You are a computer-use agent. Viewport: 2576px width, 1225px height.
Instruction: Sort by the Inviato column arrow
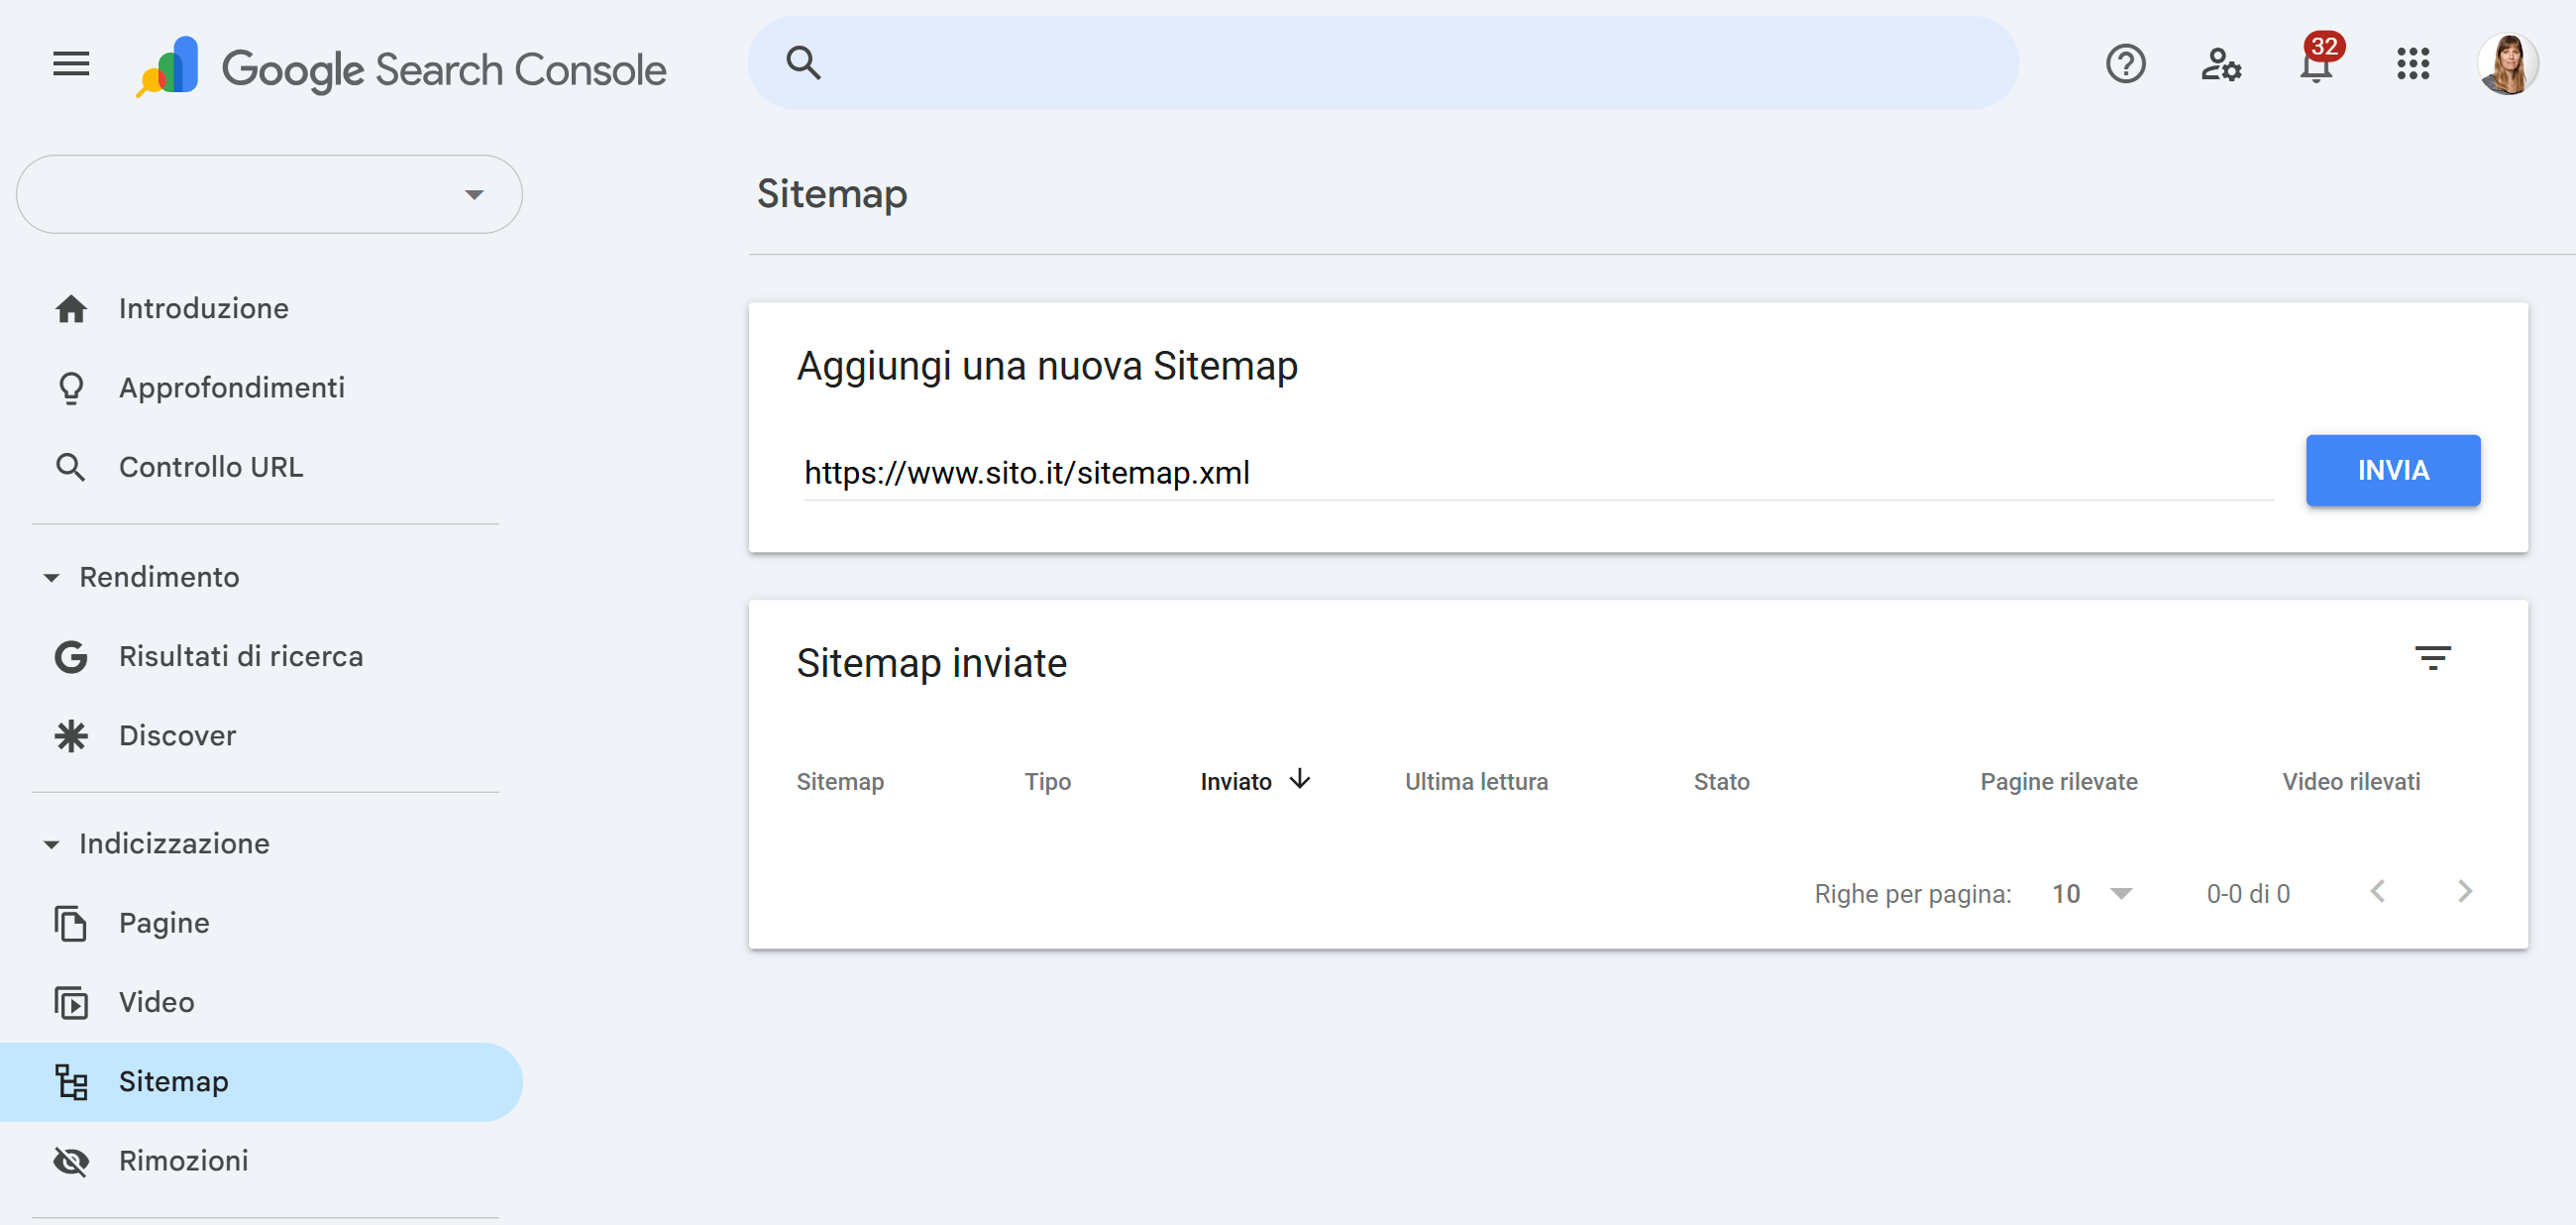click(1300, 781)
